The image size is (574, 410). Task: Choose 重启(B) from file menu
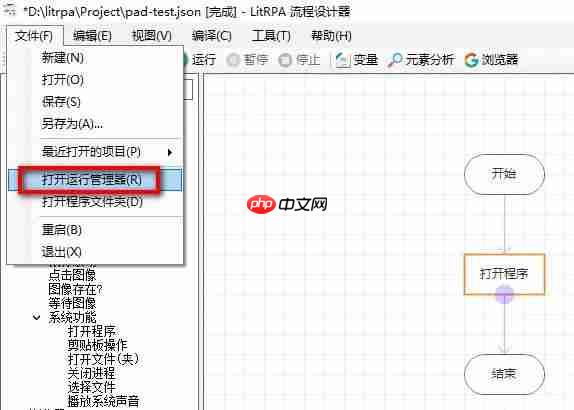click(x=95, y=230)
